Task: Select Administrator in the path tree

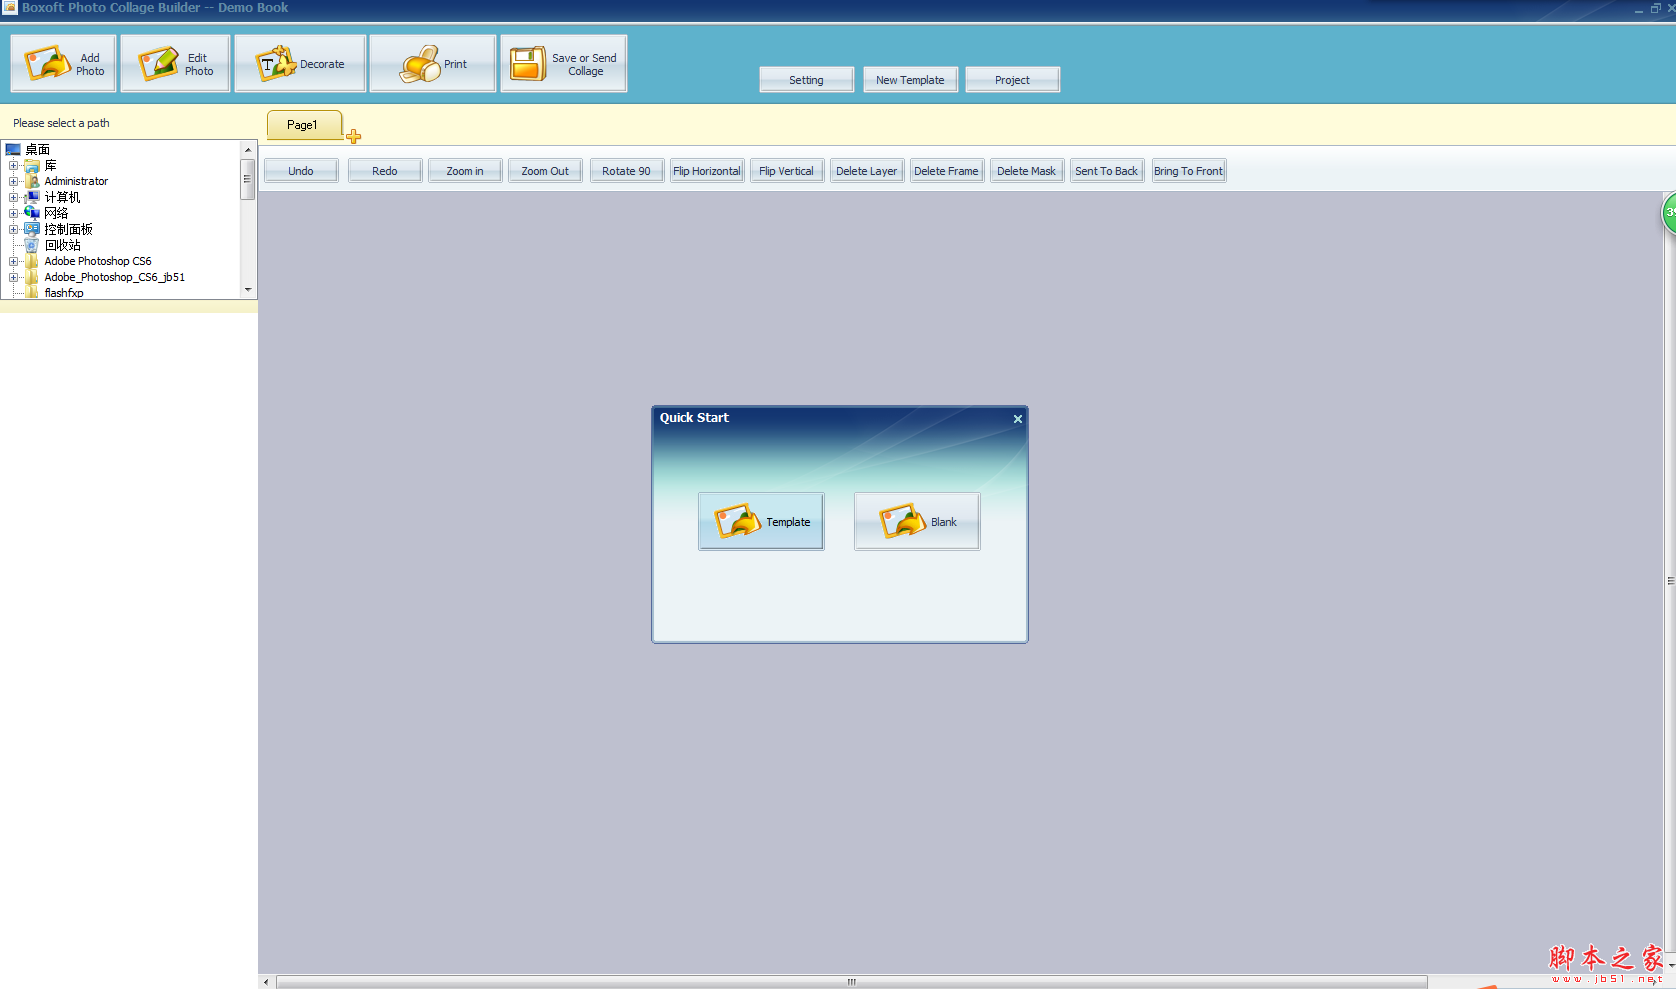Action: coord(76,182)
